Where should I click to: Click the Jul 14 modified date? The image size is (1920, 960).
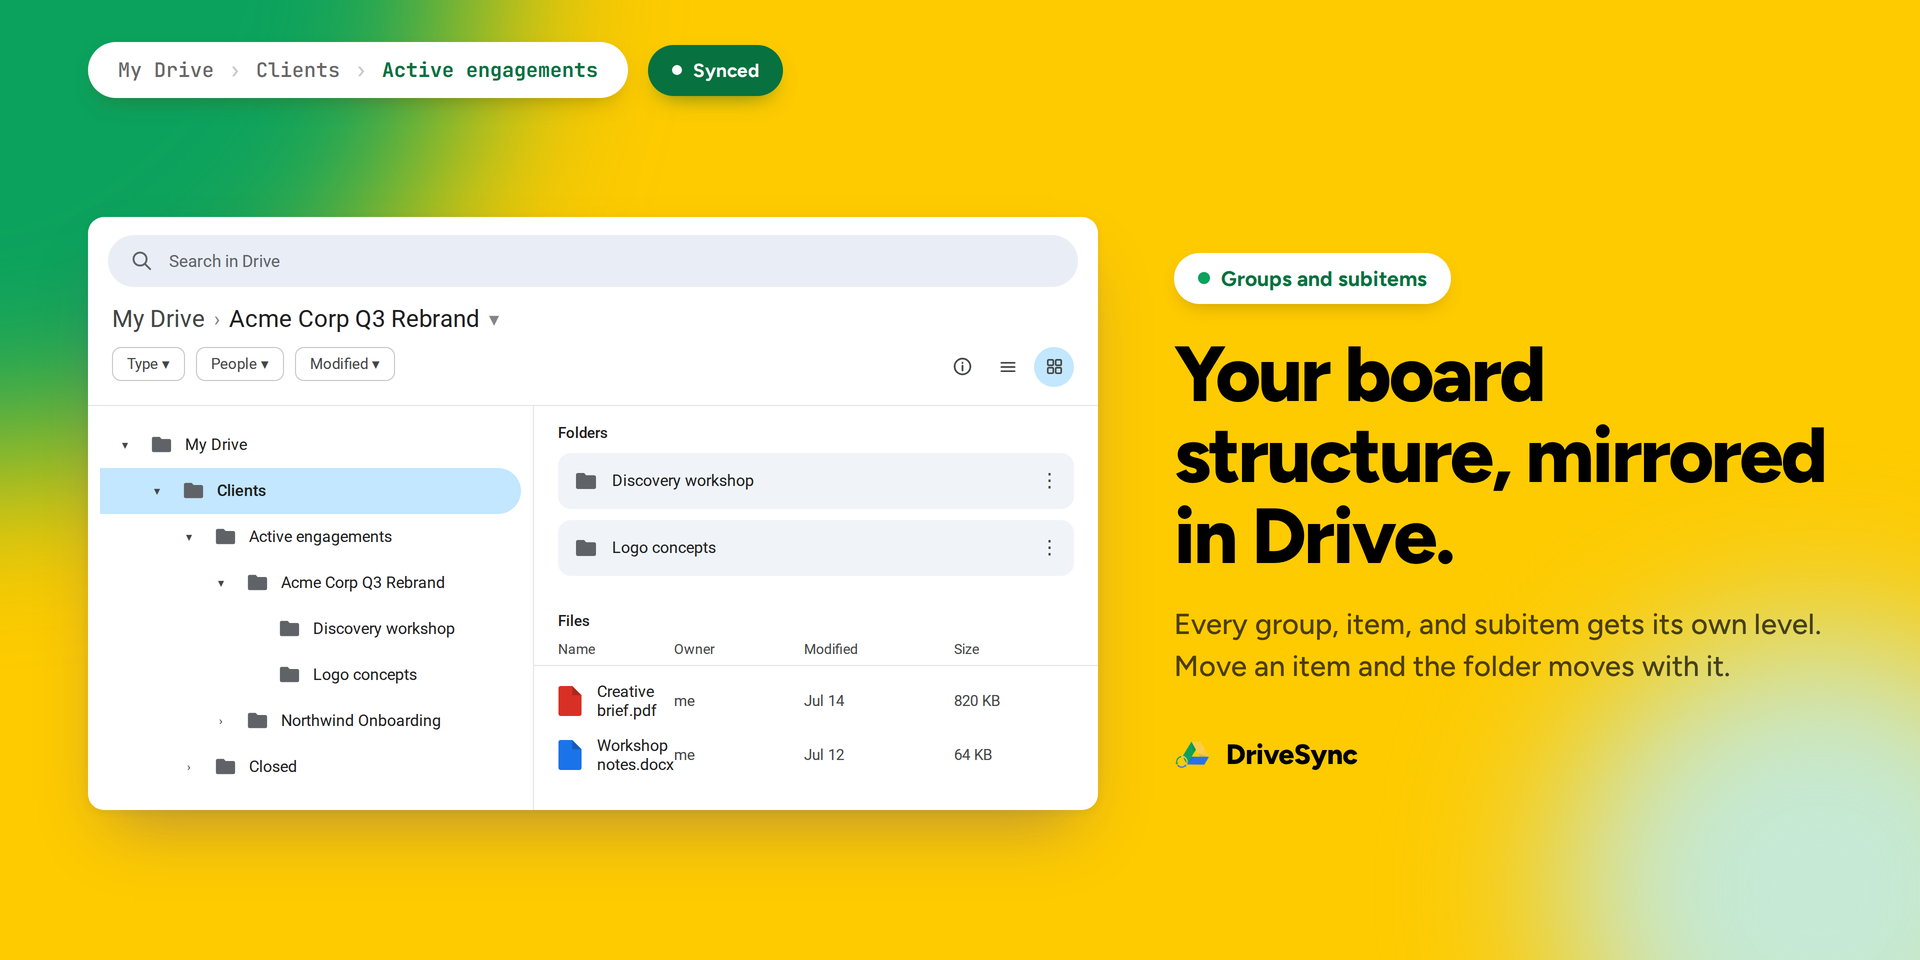[x=824, y=701]
